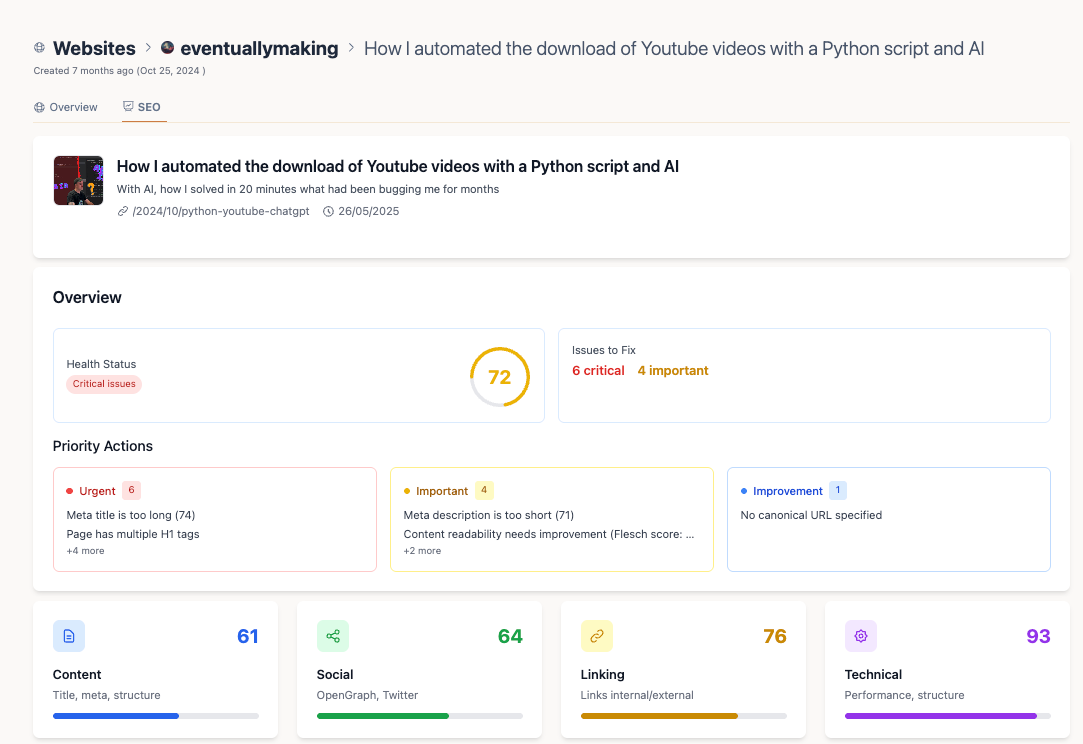Click the article thumbnail image
The height and width of the screenshot is (744, 1083).
point(78,181)
